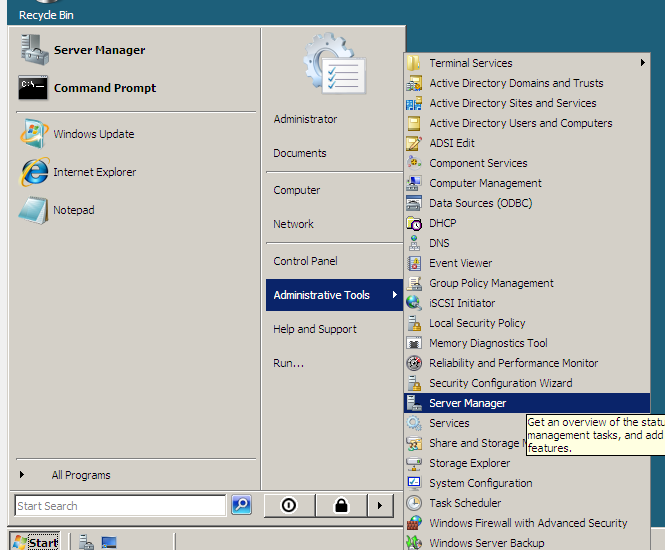The image size is (665, 550).
Task: Click the Start Search input field
Action: (120, 505)
